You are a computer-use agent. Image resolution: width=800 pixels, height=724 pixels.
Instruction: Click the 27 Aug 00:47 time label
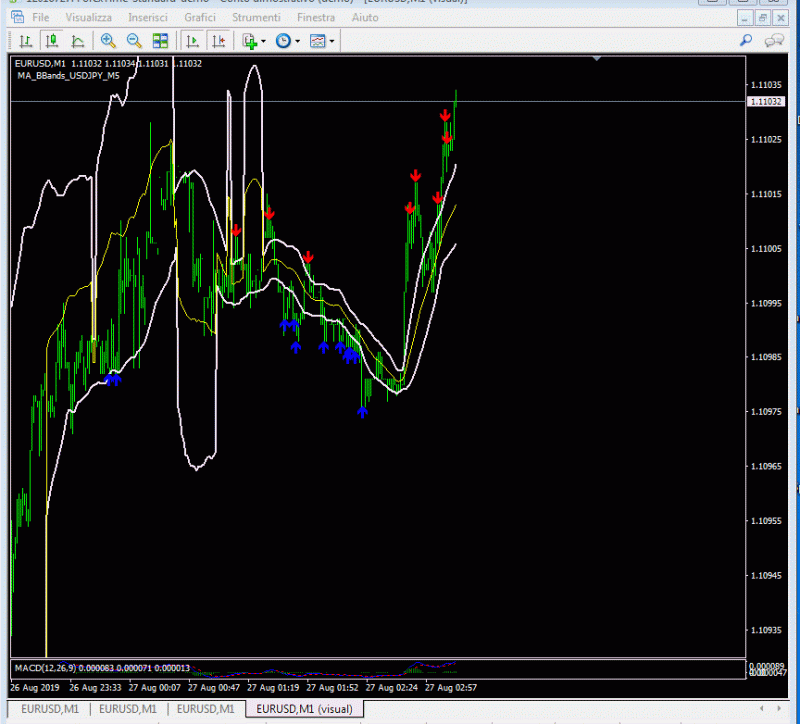pos(214,687)
